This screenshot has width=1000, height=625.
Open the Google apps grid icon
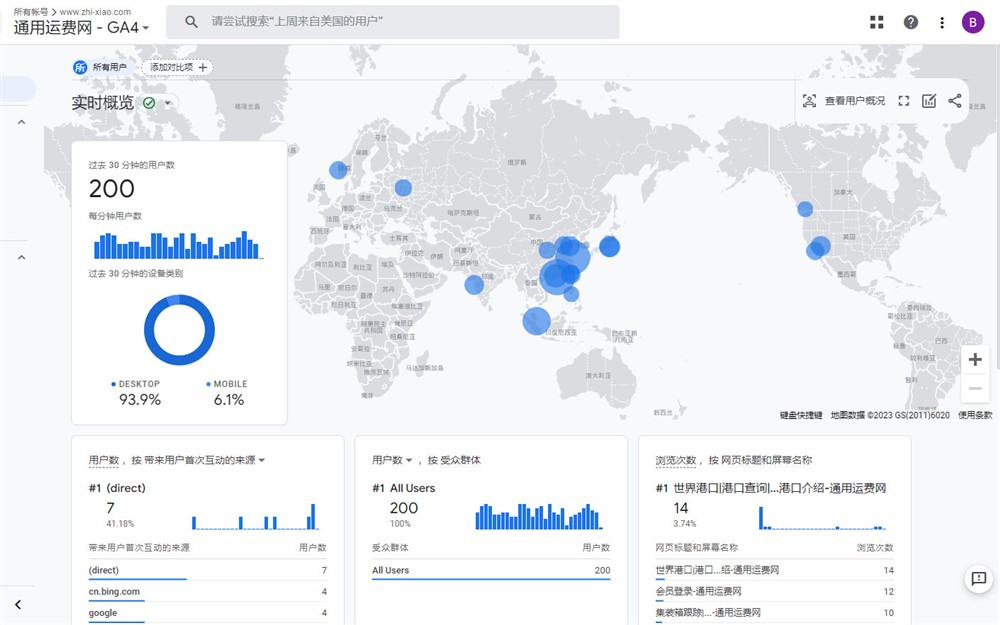click(877, 22)
